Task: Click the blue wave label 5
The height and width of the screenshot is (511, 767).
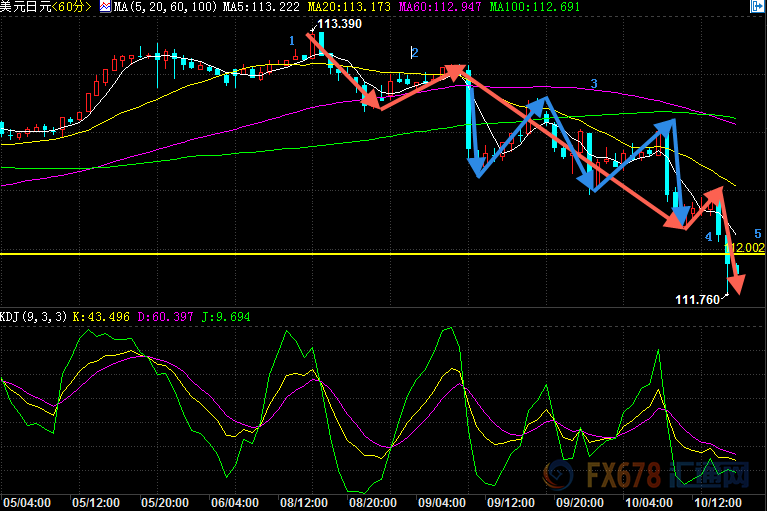Action: point(758,232)
